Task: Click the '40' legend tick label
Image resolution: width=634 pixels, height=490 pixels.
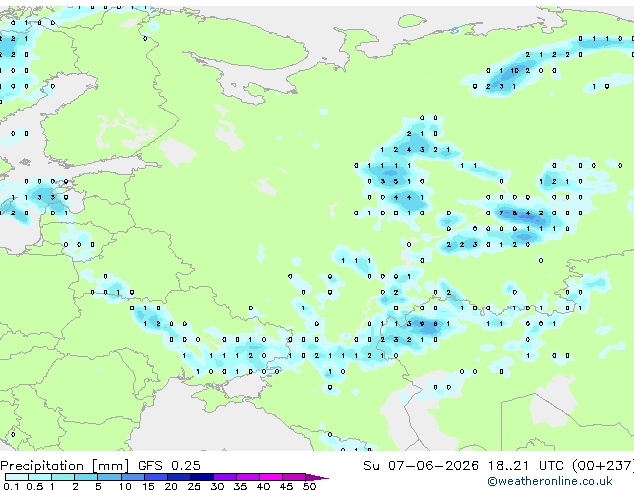Action: pos(263,486)
